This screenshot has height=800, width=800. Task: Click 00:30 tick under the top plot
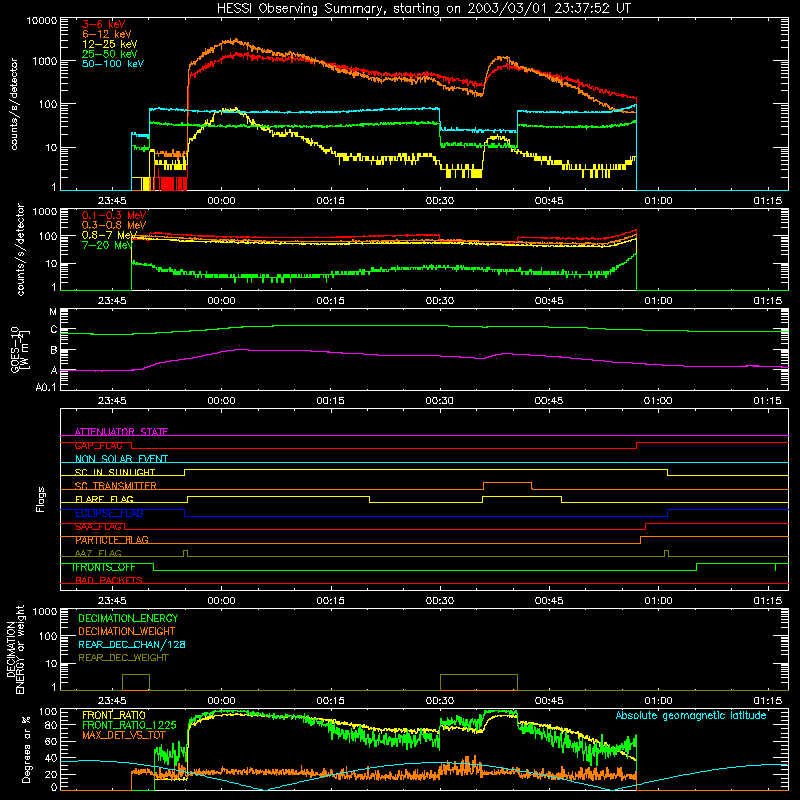point(440,201)
